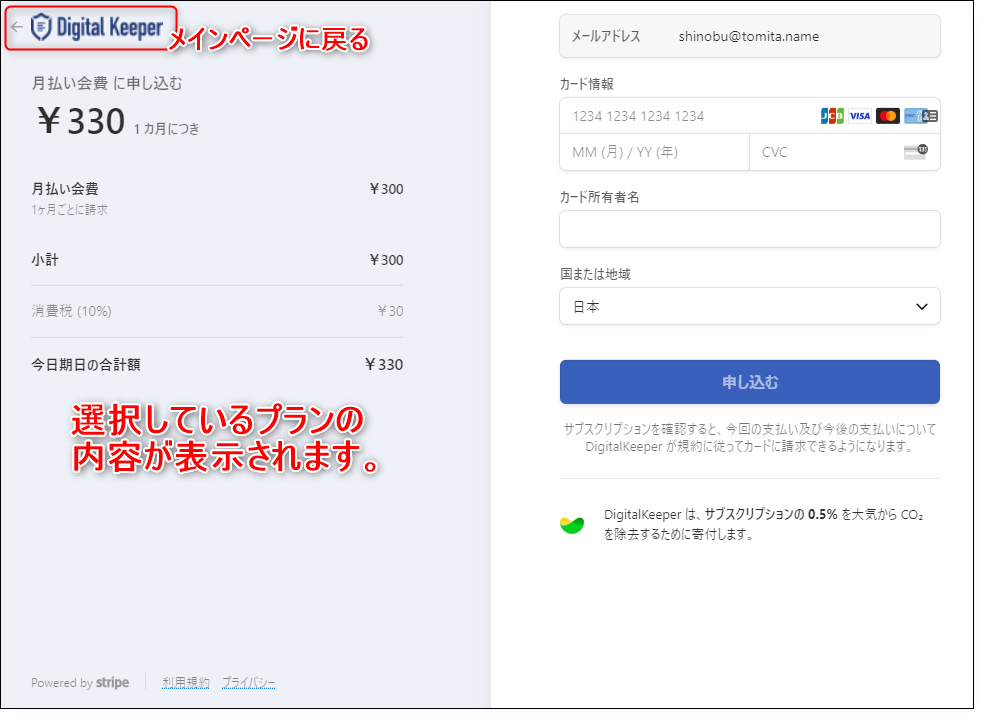Click the メールアドレス email address field
This screenshot has height=724, width=989.
pyautogui.click(x=749, y=36)
